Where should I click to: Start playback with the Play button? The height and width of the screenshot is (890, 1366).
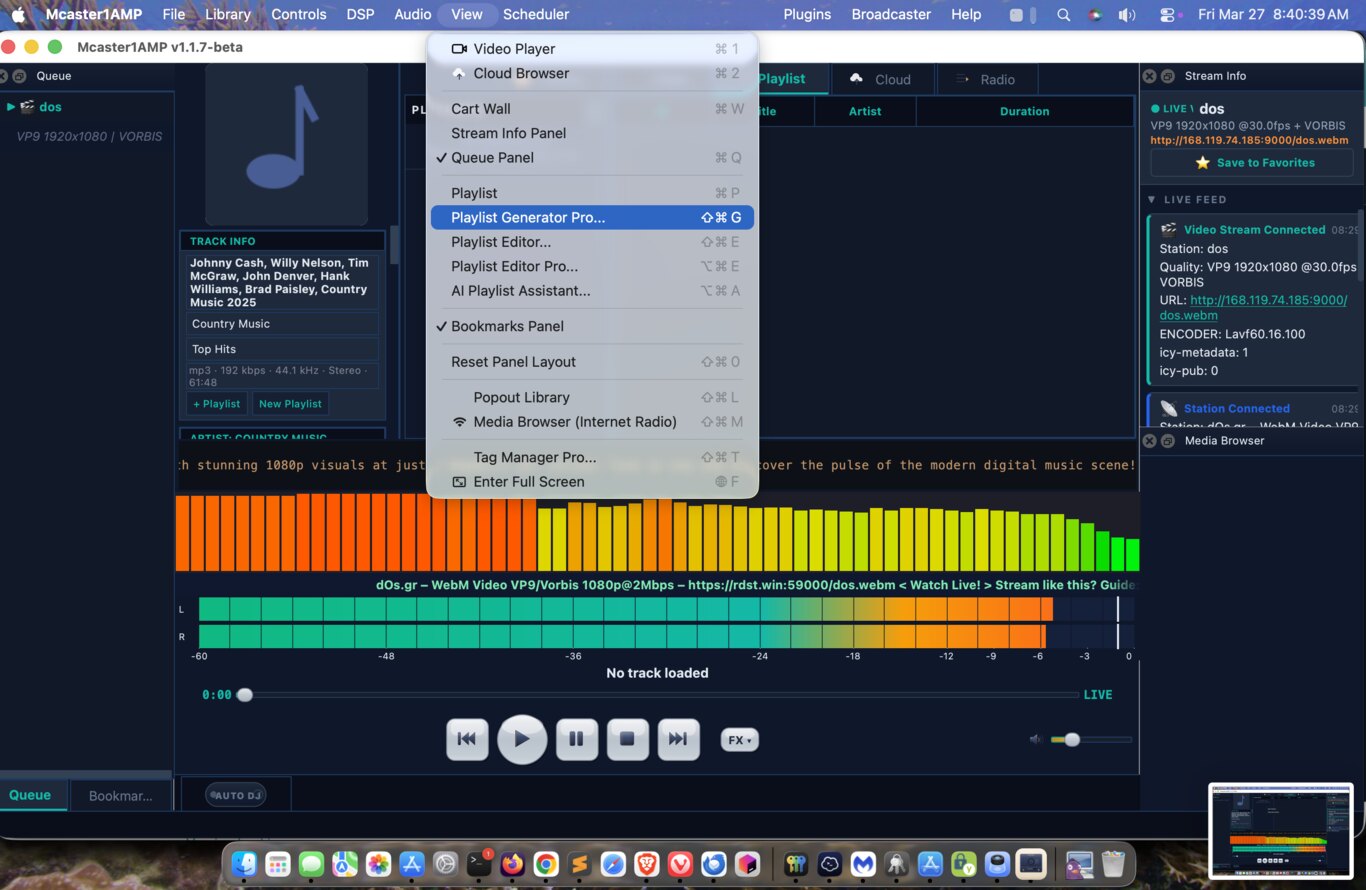[x=522, y=739]
